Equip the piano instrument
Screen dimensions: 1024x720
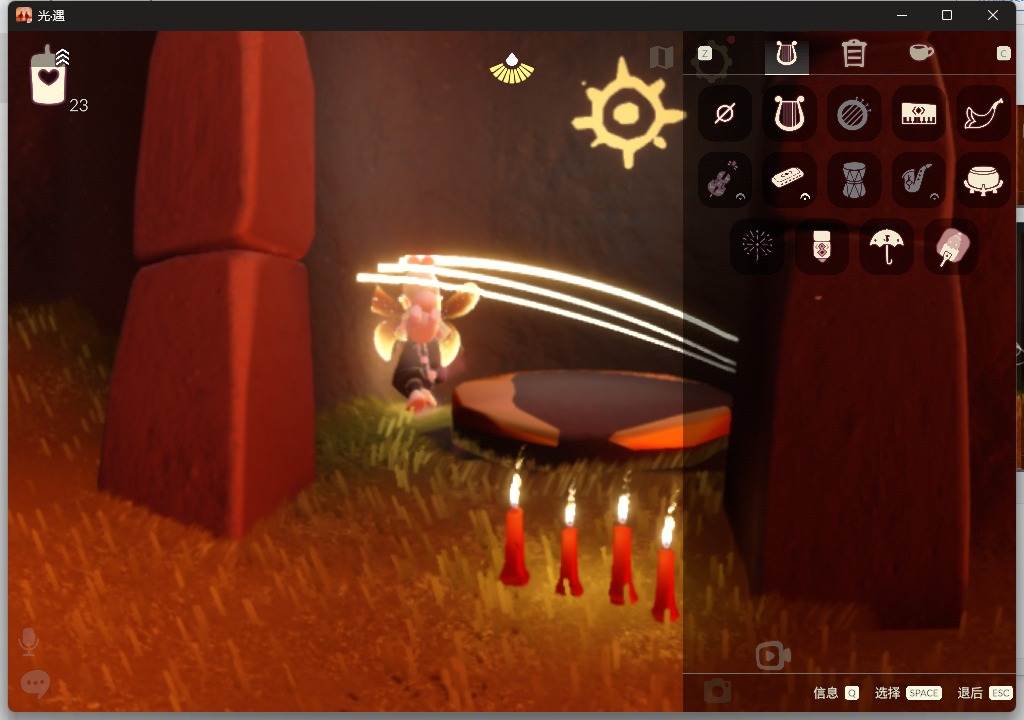click(x=918, y=114)
